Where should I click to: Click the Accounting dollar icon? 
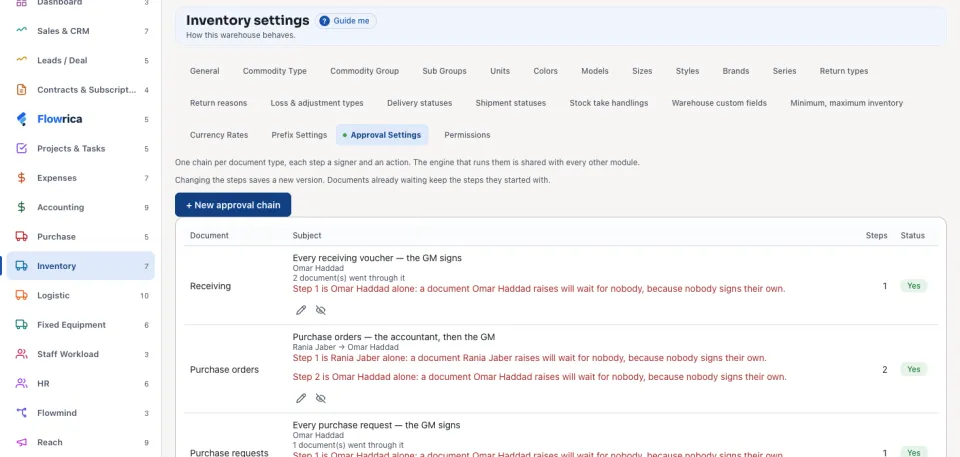click(21, 207)
